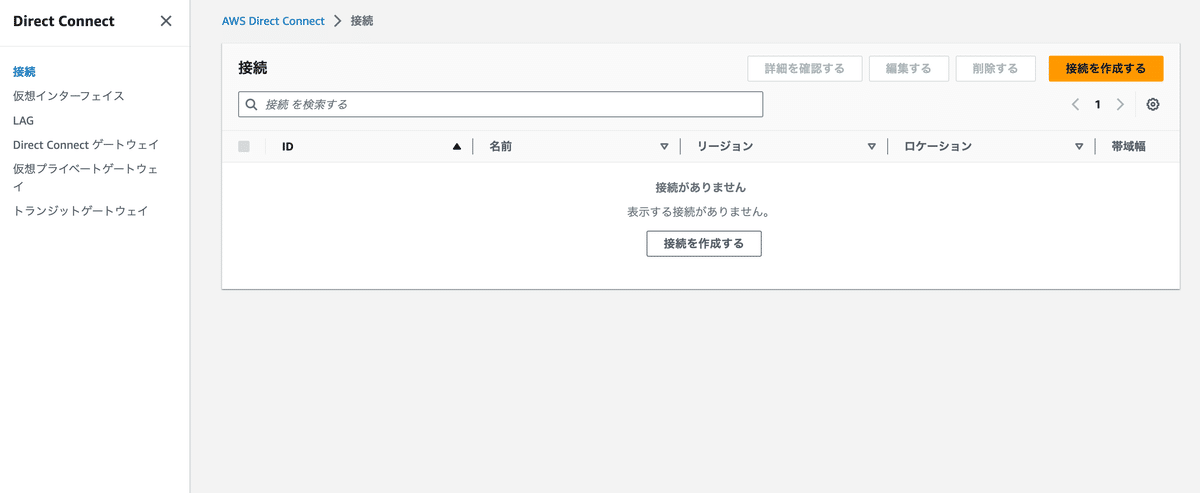1200x493 pixels.
Task: Sort the リージョン column
Action: [x=871, y=146]
